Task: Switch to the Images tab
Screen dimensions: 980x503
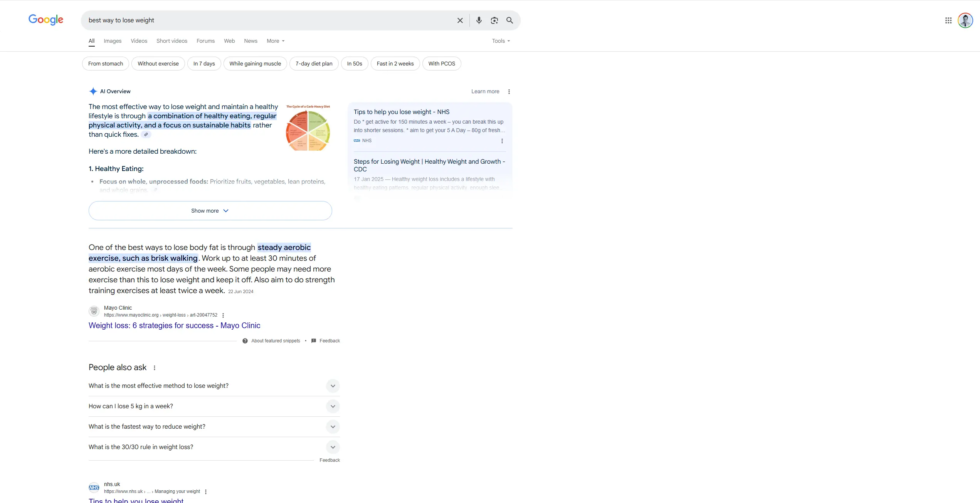Action: click(x=112, y=41)
